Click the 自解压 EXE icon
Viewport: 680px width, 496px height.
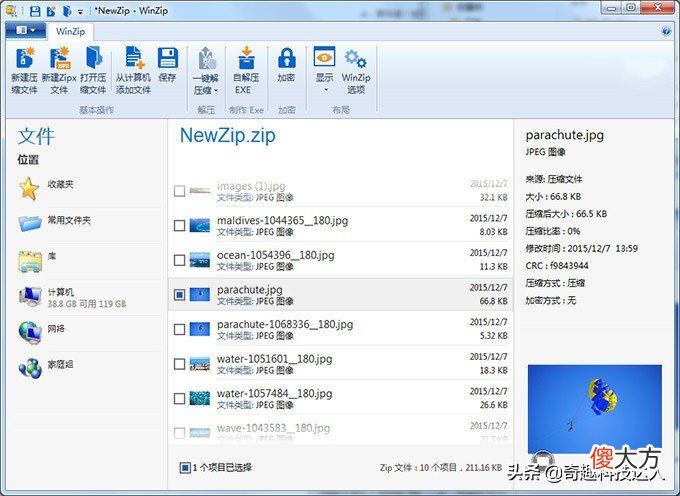[x=246, y=58]
